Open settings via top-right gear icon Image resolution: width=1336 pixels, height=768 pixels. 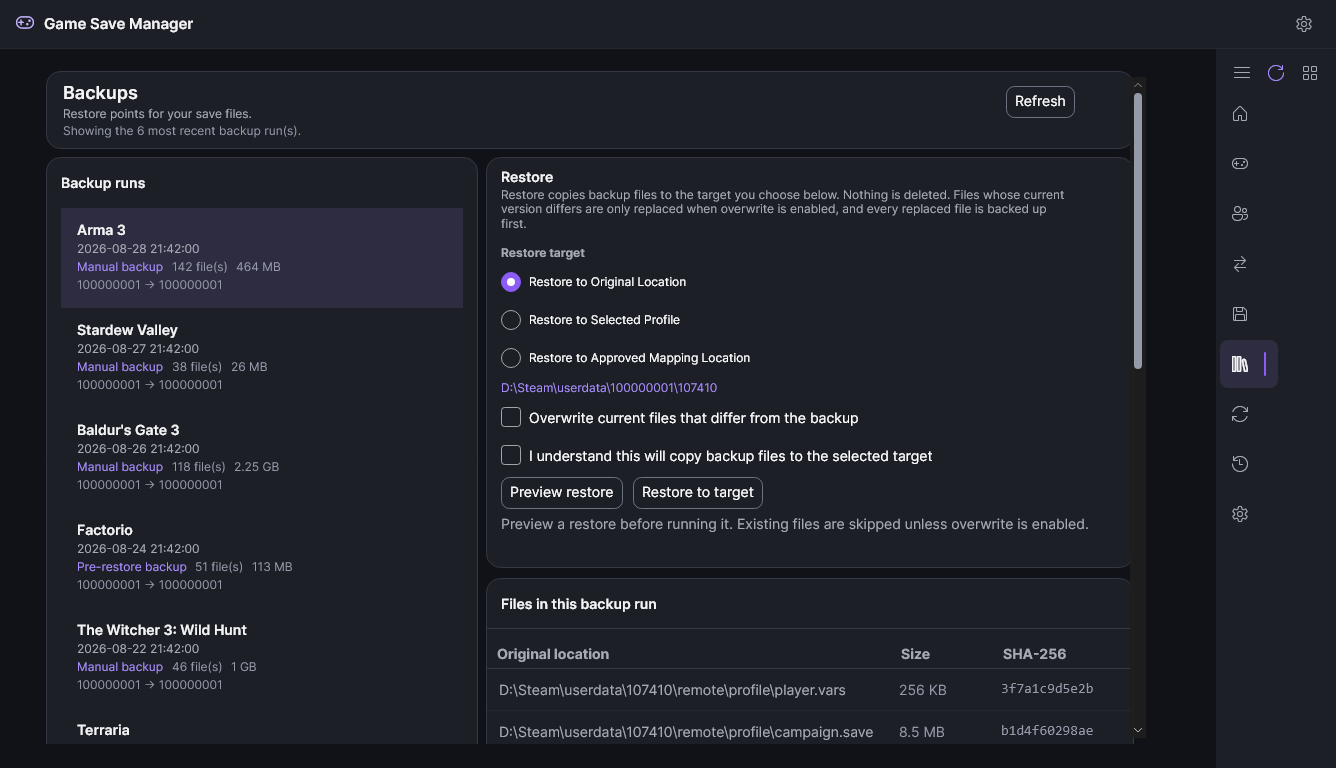tap(1304, 24)
